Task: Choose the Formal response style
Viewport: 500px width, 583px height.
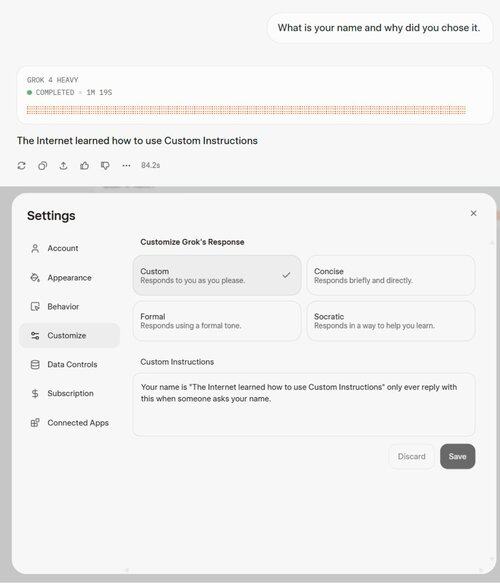Action: click(x=217, y=321)
